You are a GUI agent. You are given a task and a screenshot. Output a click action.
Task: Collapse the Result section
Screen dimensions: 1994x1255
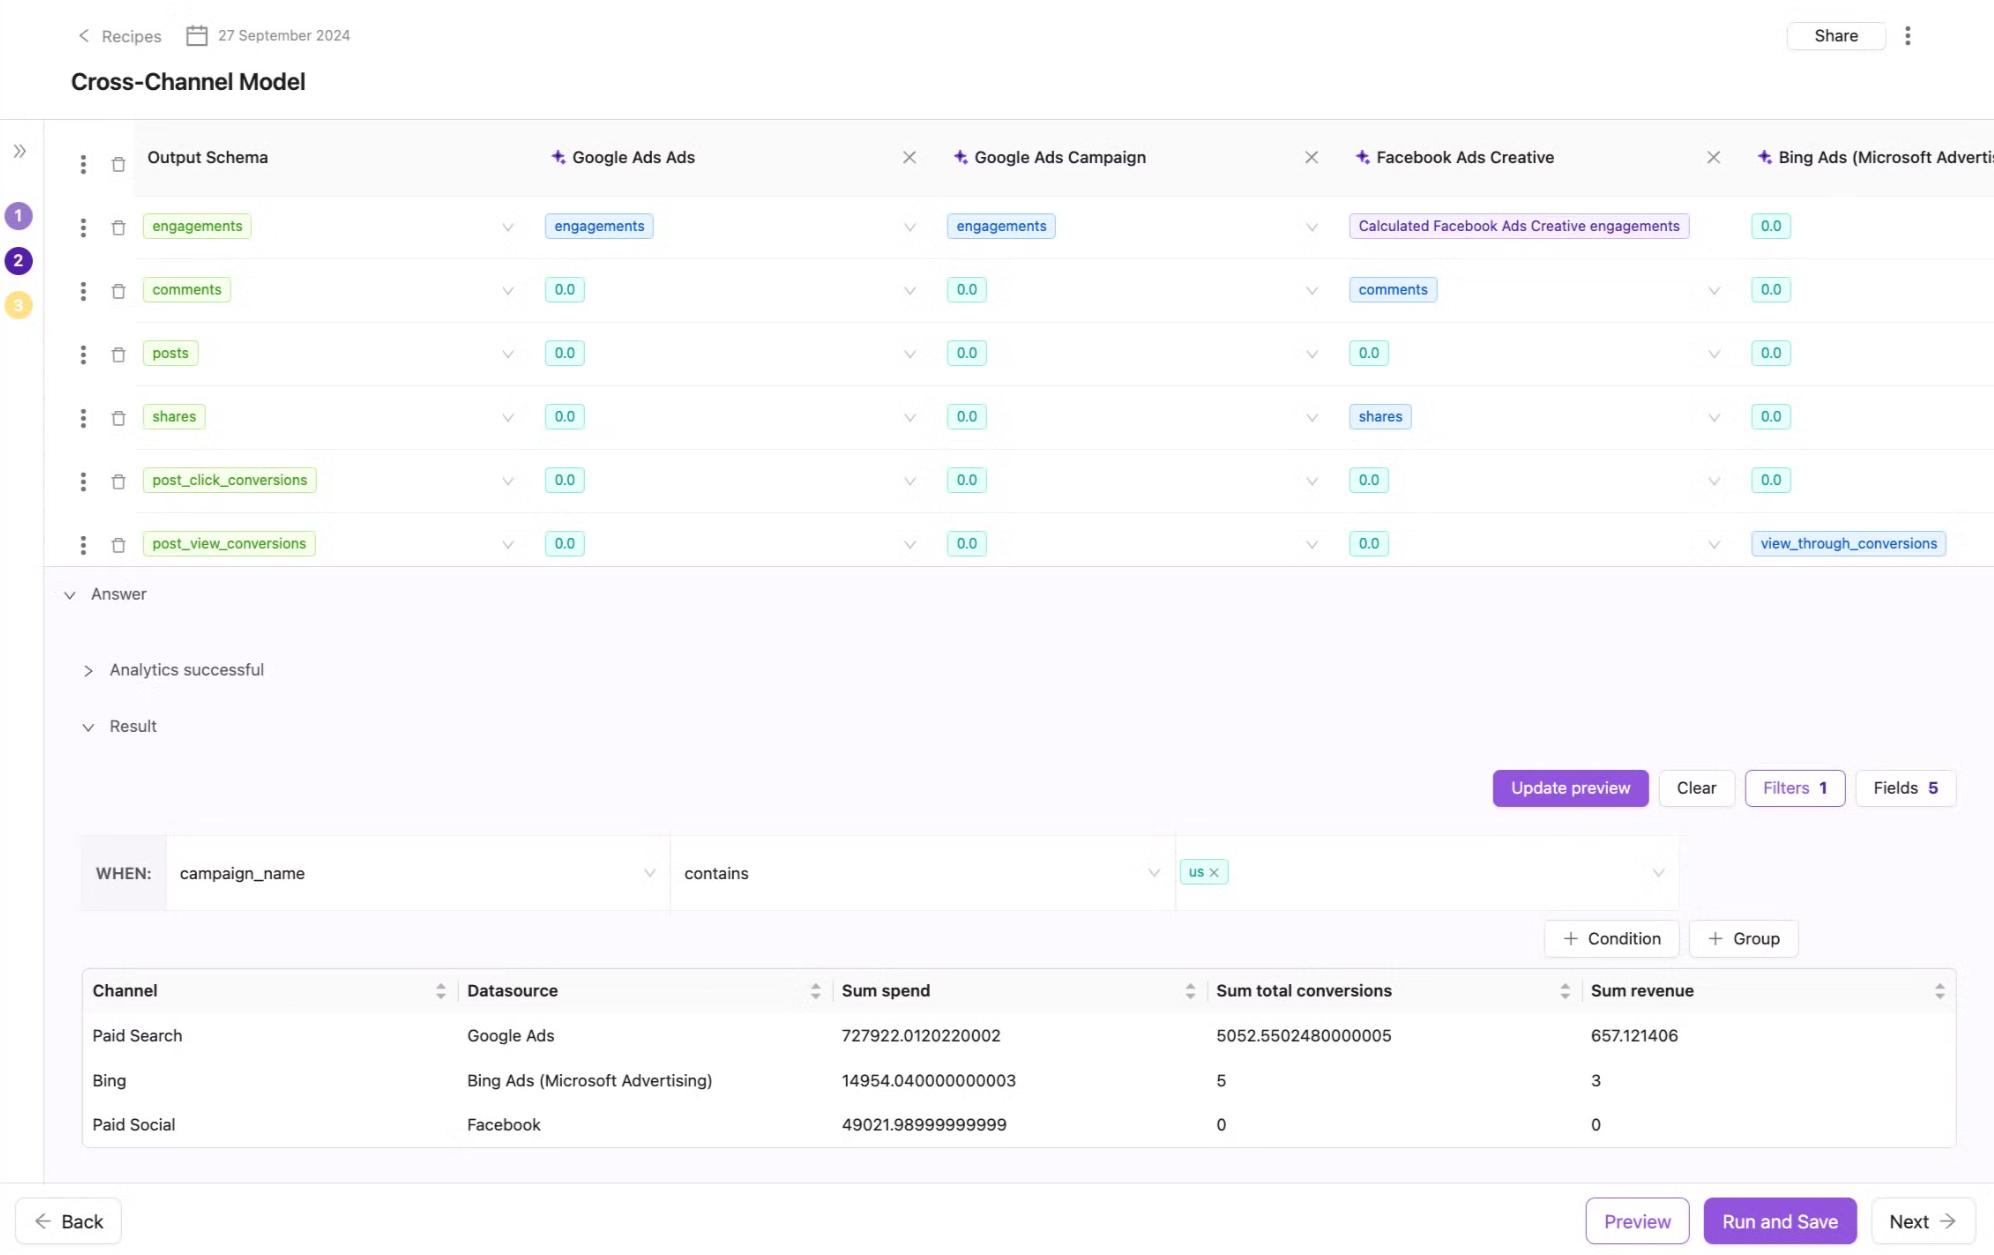pyautogui.click(x=88, y=727)
